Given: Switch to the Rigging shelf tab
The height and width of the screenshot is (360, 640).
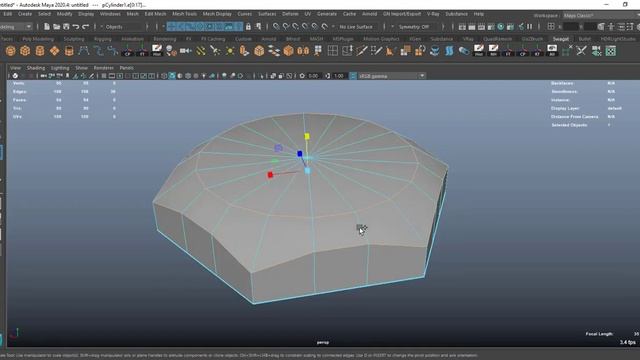Looking at the screenshot, I should pyautogui.click(x=103, y=39).
